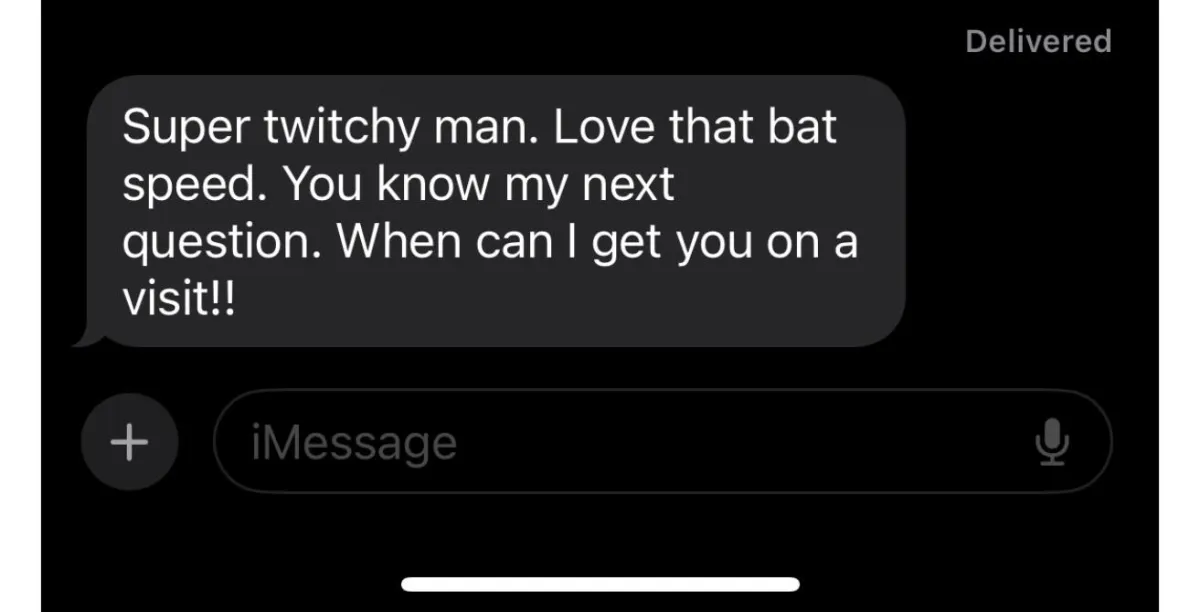Click the 'iMessage' placeholder text
The image size is (1200, 612).
point(354,442)
